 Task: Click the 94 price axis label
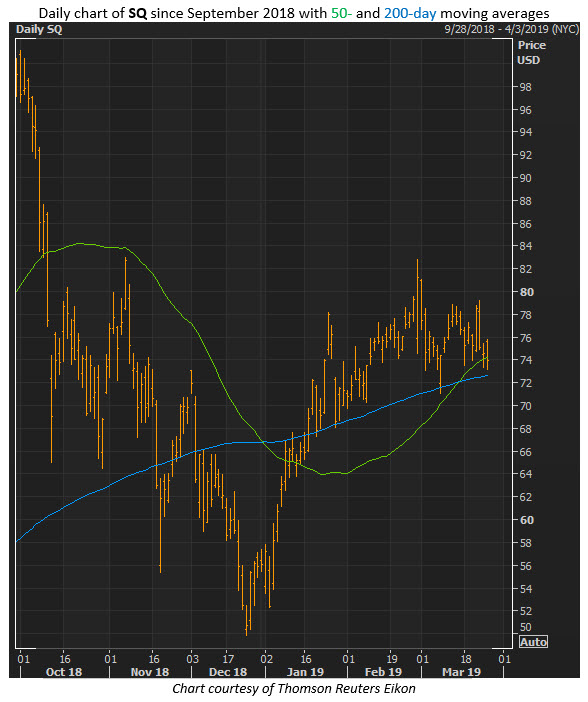click(525, 132)
